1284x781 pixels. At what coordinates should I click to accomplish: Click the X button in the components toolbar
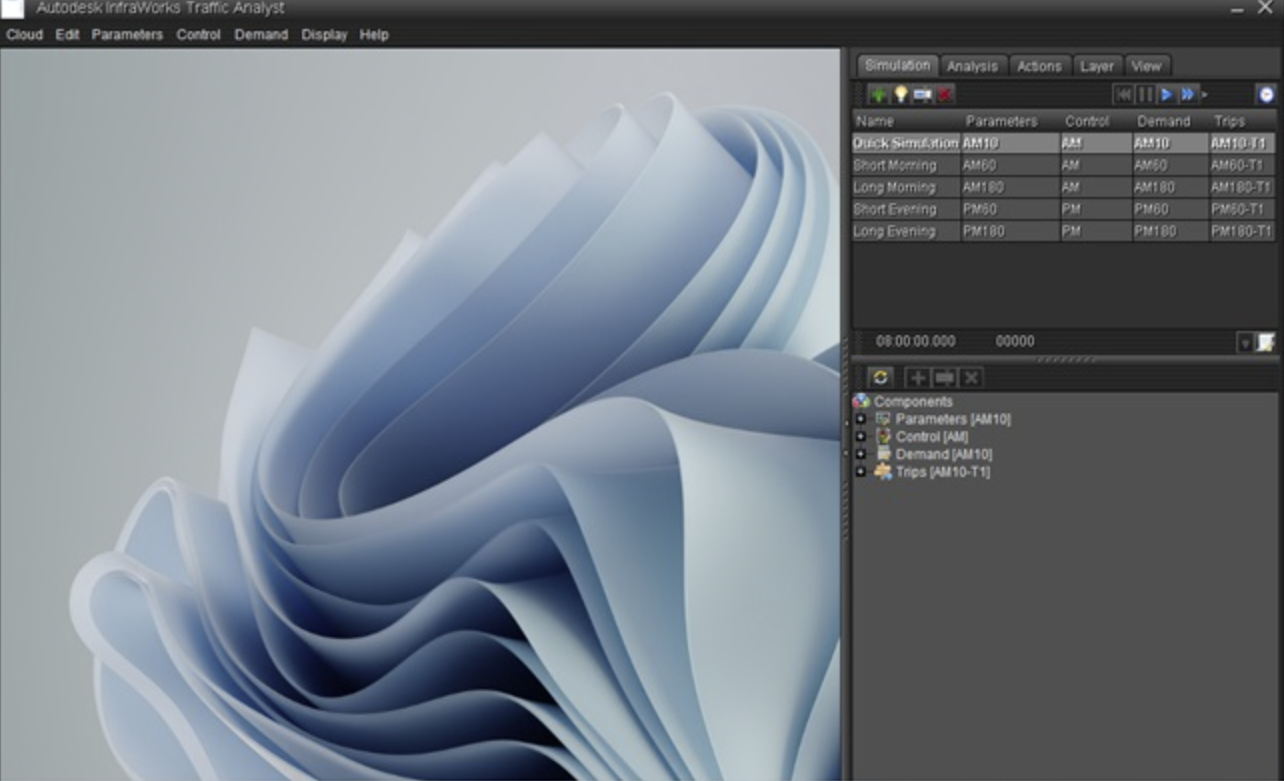point(971,377)
